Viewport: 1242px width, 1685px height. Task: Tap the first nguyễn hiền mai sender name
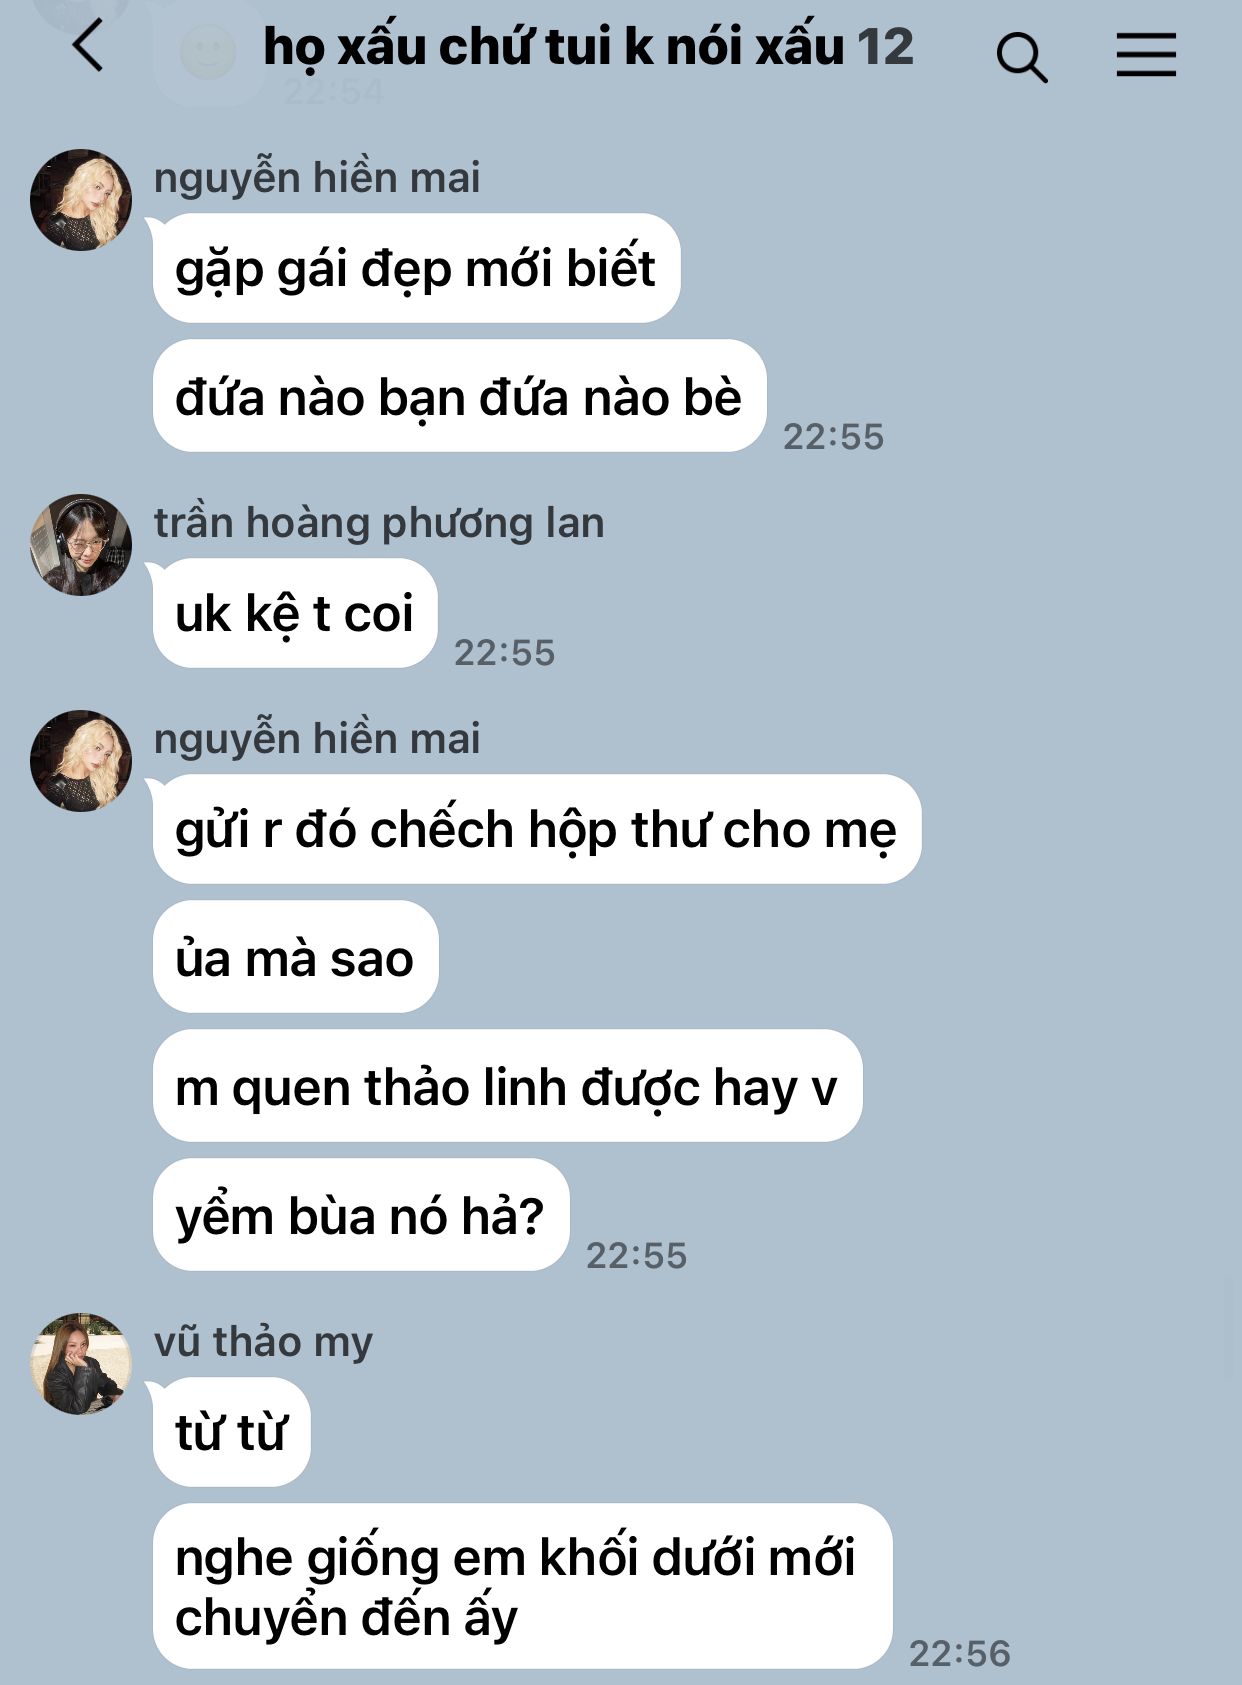click(x=317, y=178)
